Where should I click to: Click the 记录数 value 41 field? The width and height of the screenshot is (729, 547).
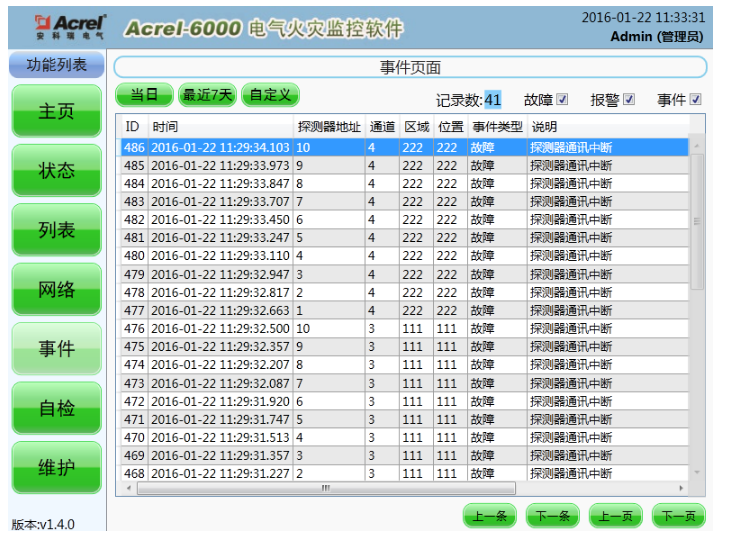click(493, 99)
